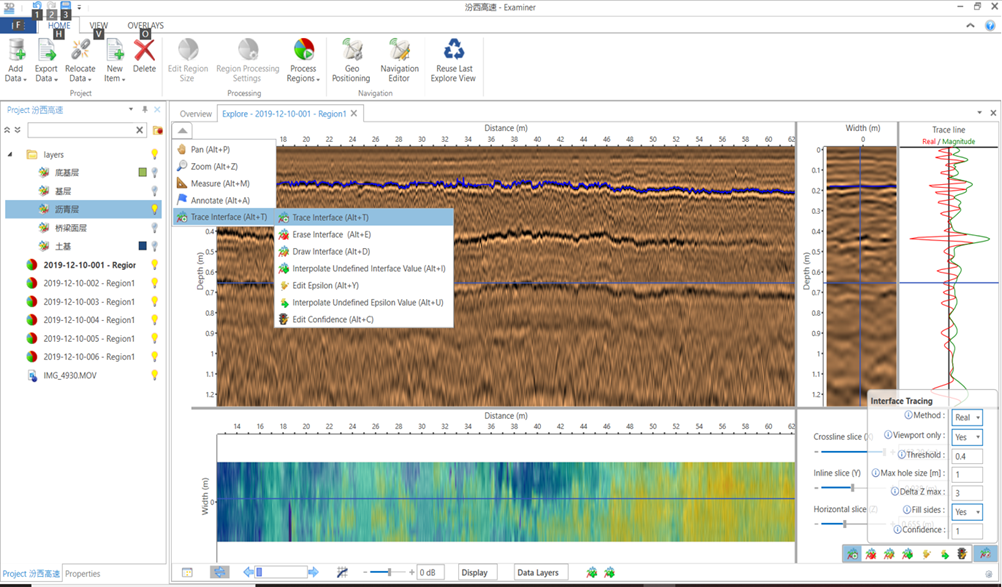Open the Method dropdown in Interface Tracing
The image size is (1002, 587).
[967, 417]
